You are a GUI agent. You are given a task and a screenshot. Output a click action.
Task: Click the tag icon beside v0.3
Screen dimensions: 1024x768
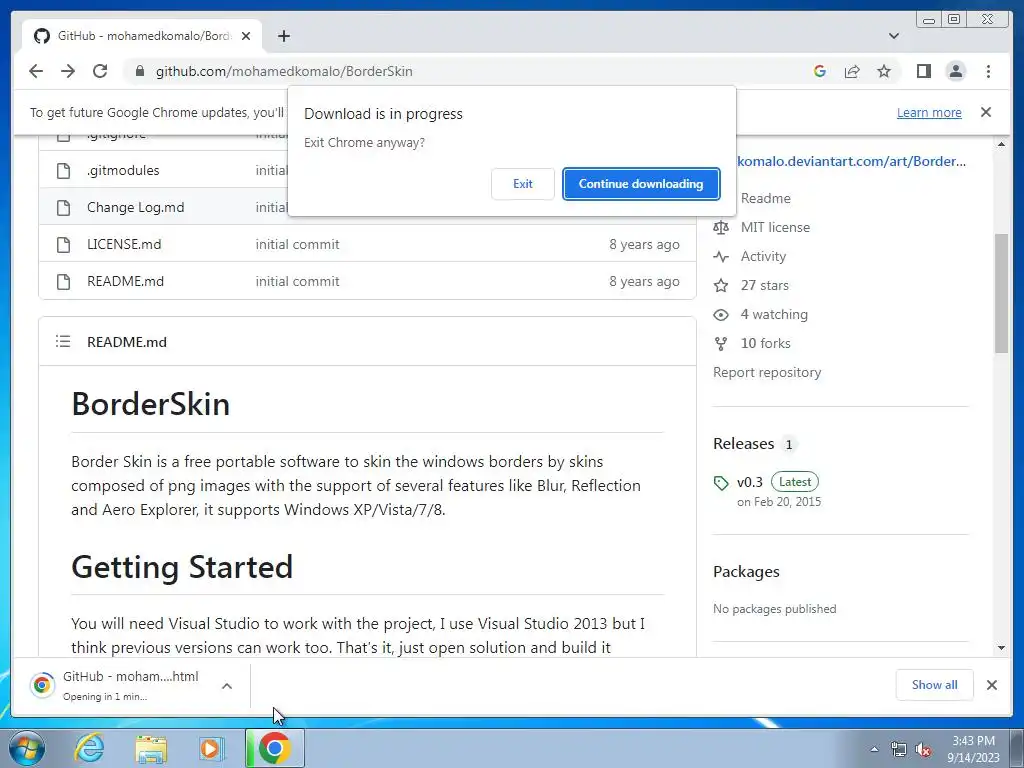coord(721,483)
